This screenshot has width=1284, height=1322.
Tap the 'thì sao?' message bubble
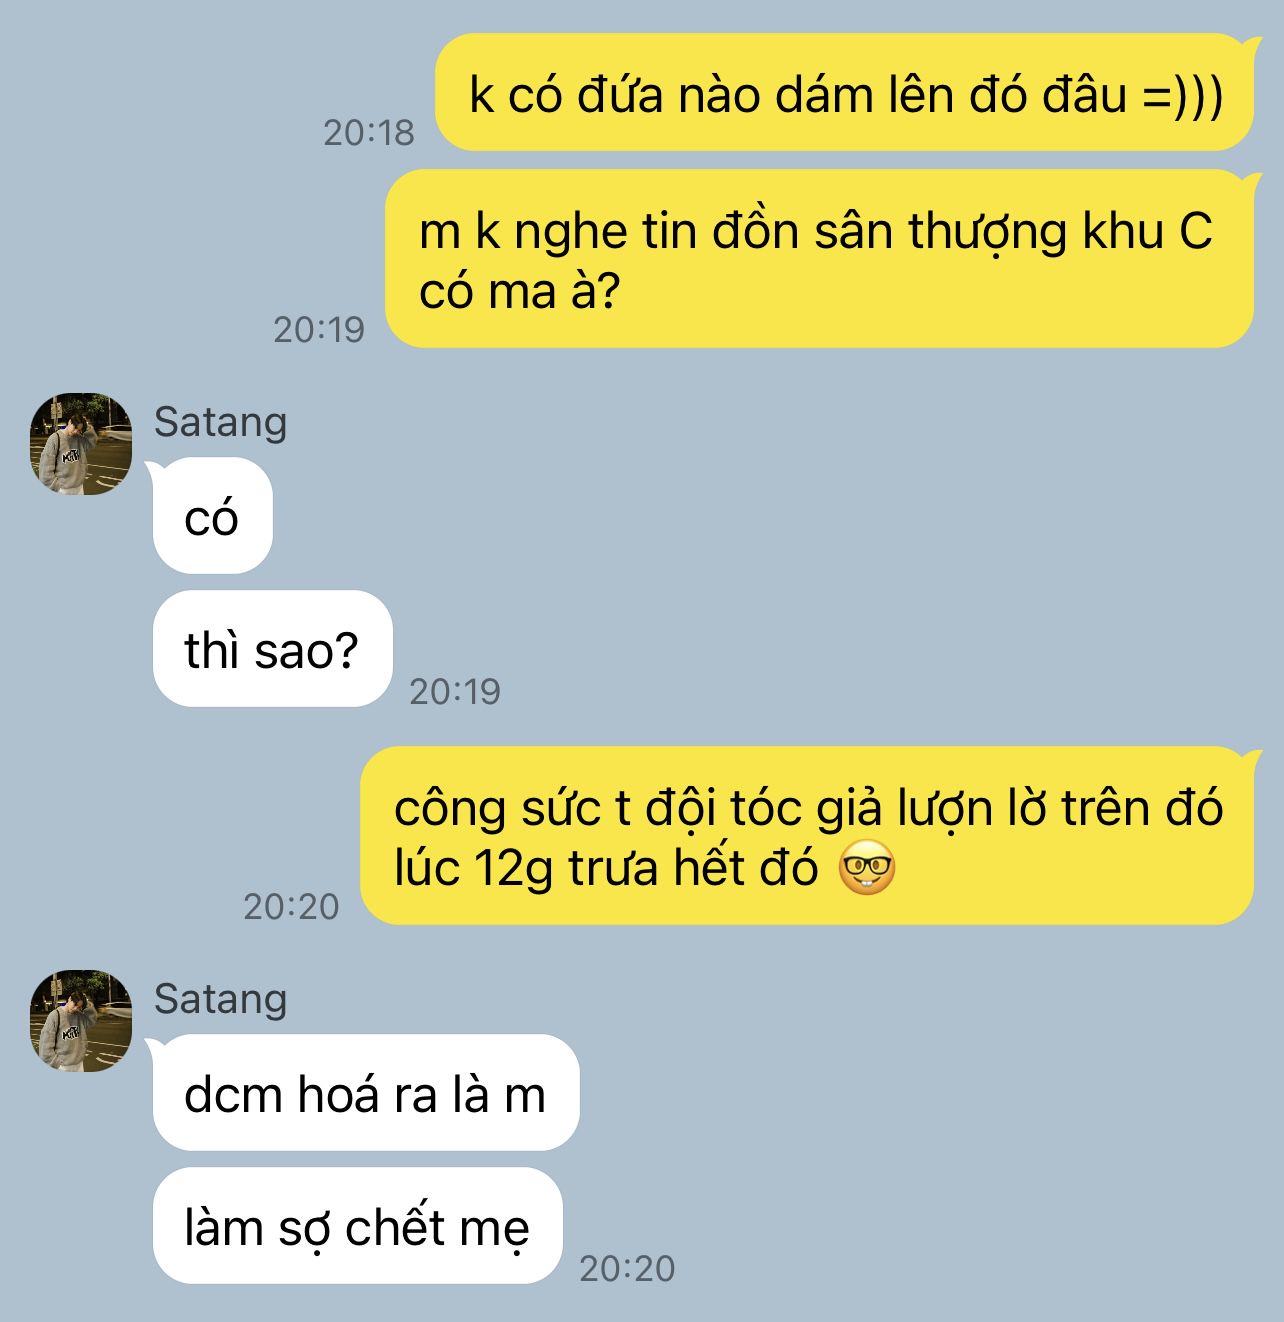(272, 649)
